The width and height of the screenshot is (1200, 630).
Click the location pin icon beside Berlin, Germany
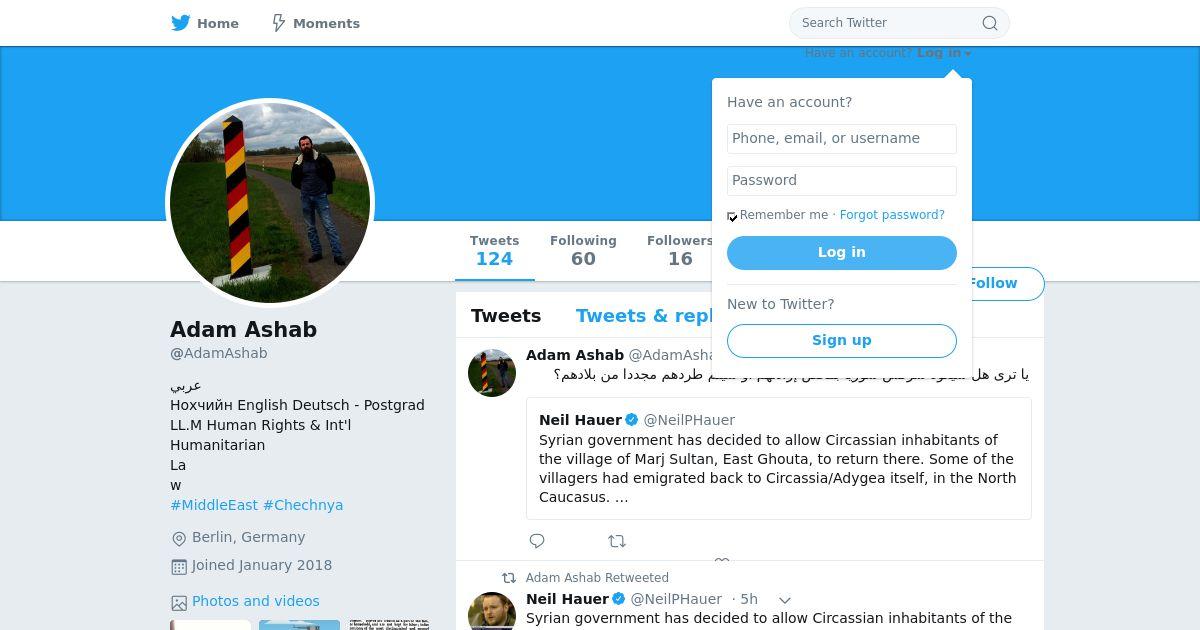(x=179, y=538)
